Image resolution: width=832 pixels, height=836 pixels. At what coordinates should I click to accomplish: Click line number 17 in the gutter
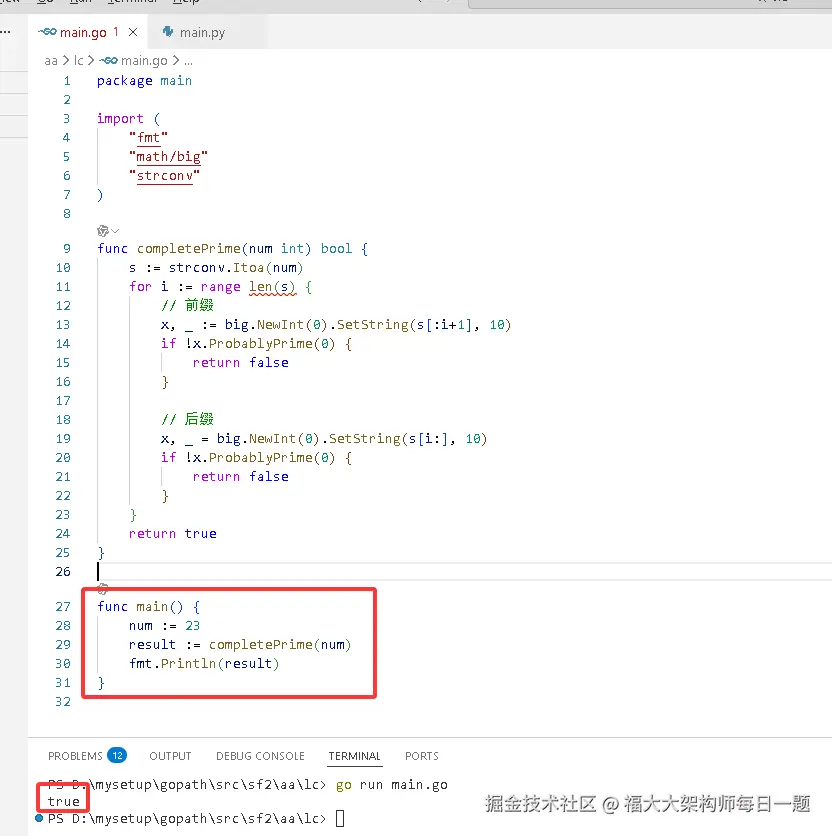pyautogui.click(x=63, y=400)
